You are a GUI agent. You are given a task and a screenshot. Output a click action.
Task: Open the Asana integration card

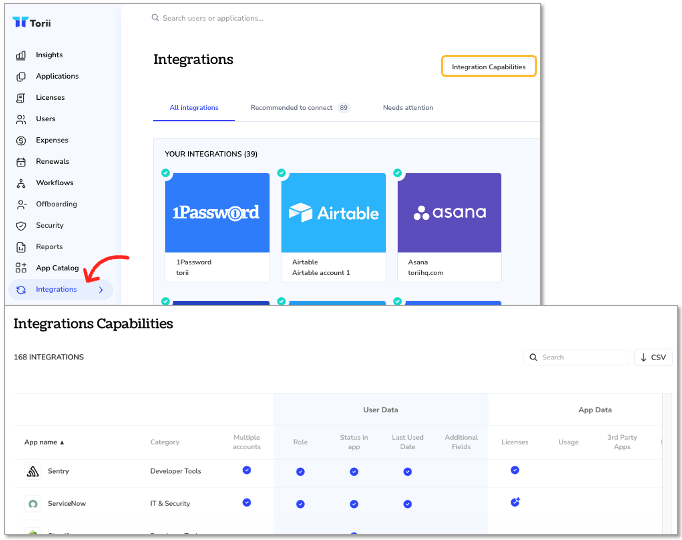449,227
